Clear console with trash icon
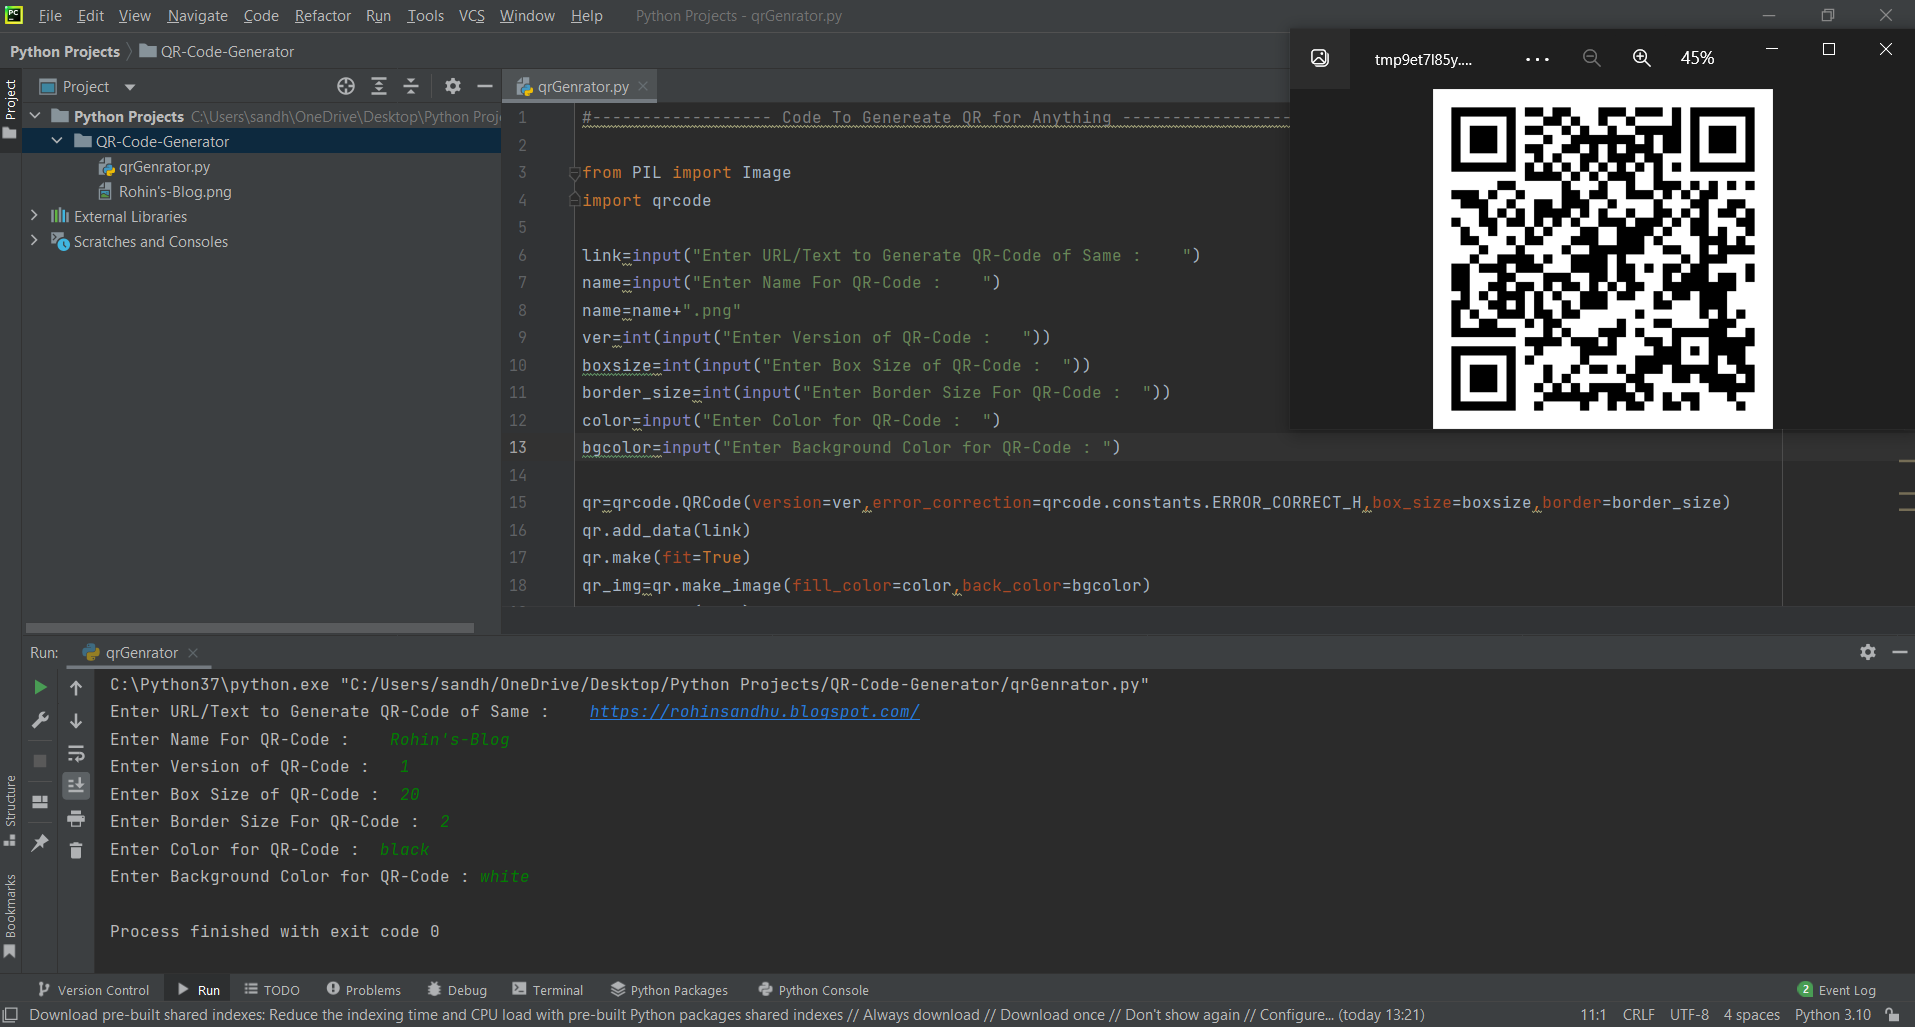Image resolution: width=1915 pixels, height=1027 pixels. 76,850
